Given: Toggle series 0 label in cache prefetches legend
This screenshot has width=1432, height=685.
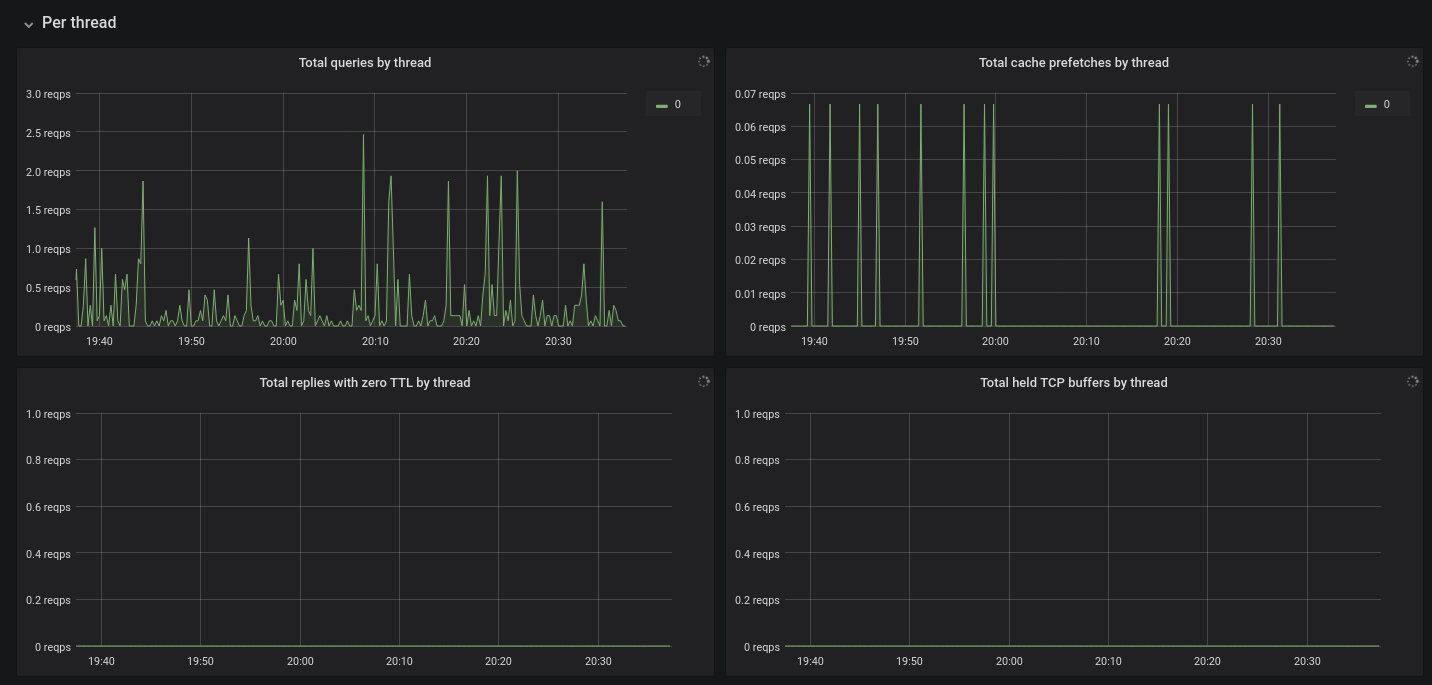Looking at the screenshot, I should coord(1386,104).
